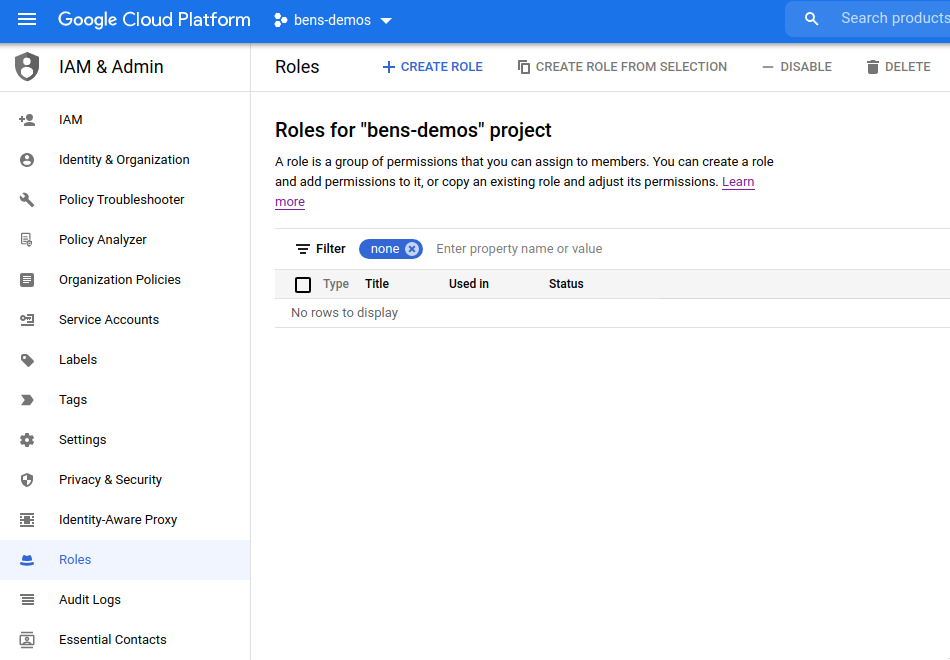Sort by the Status column header
The height and width of the screenshot is (660, 950).
click(x=566, y=284)
